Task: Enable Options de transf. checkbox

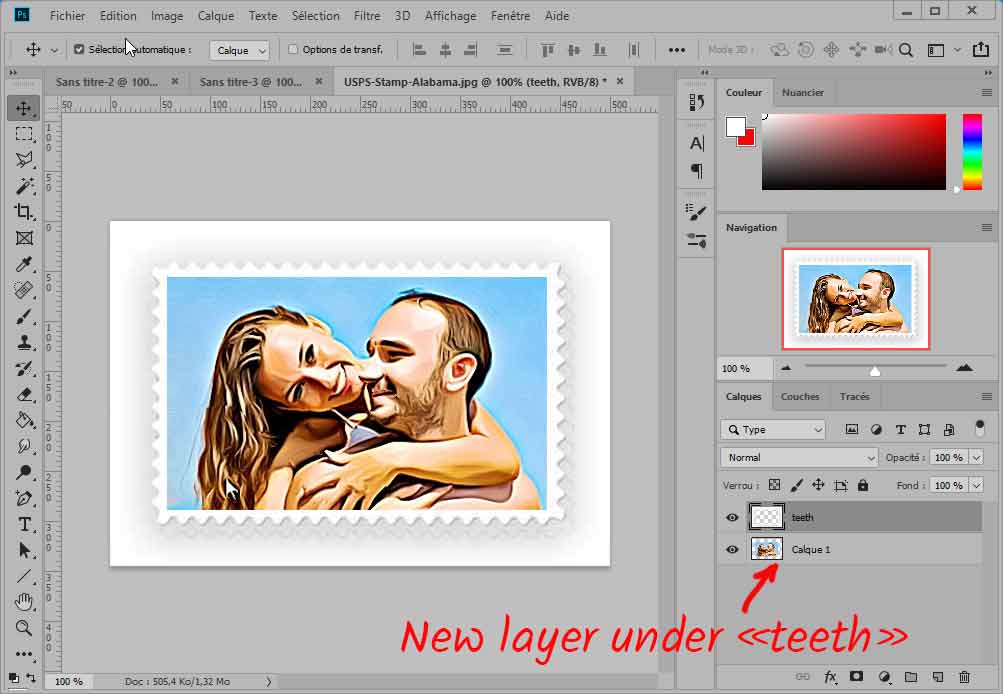Action: tap(293, 49)
